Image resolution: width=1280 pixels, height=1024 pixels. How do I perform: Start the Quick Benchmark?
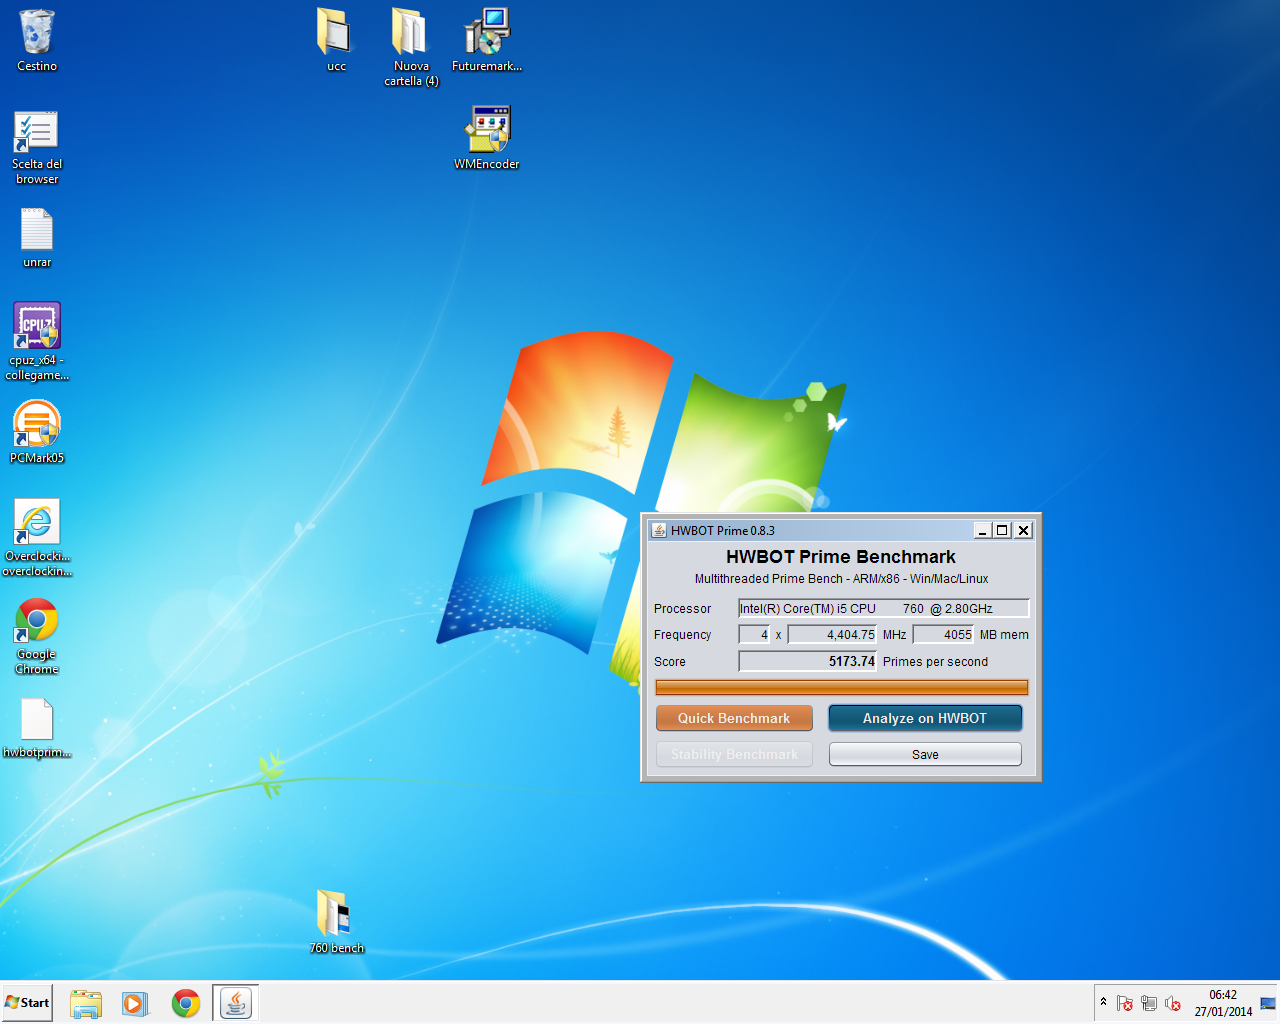(x=734, y=718)
